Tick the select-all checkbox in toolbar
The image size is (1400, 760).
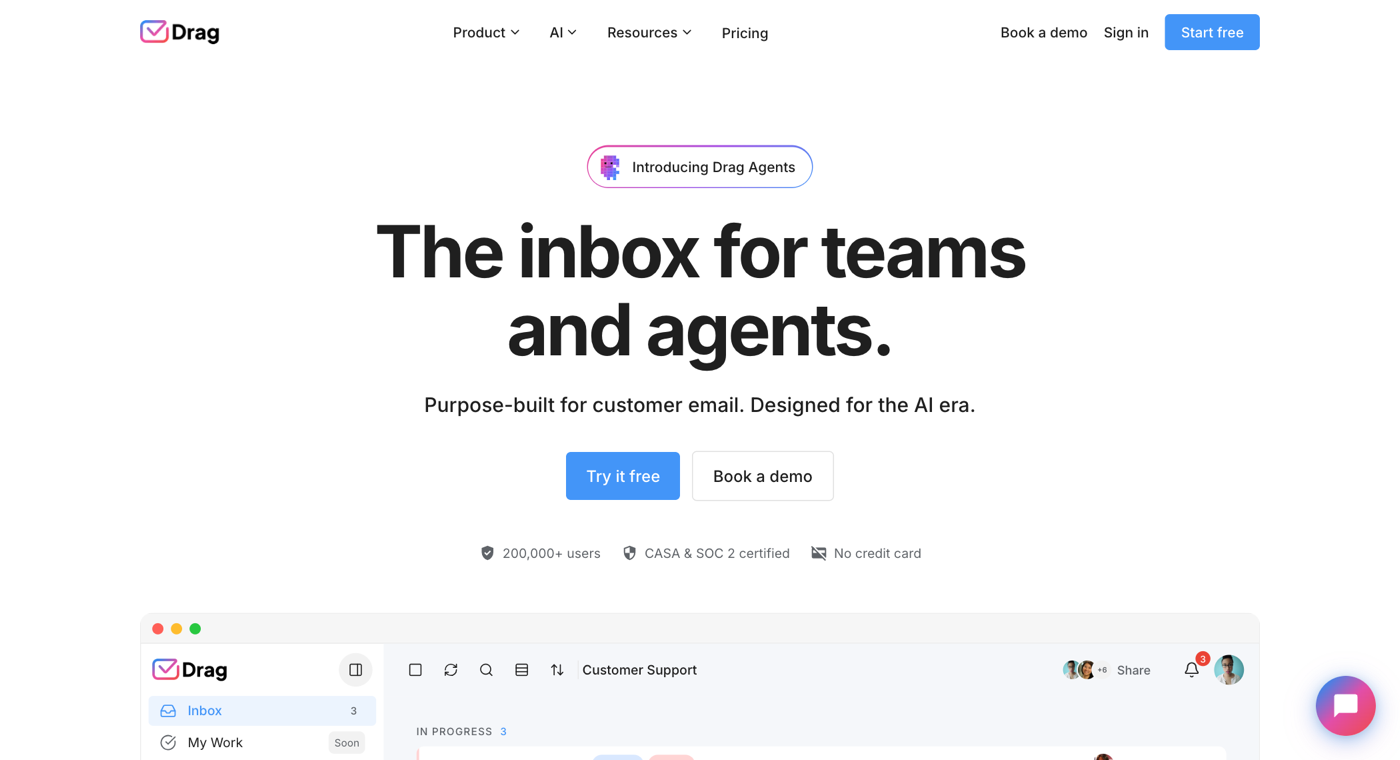point(415,670)
